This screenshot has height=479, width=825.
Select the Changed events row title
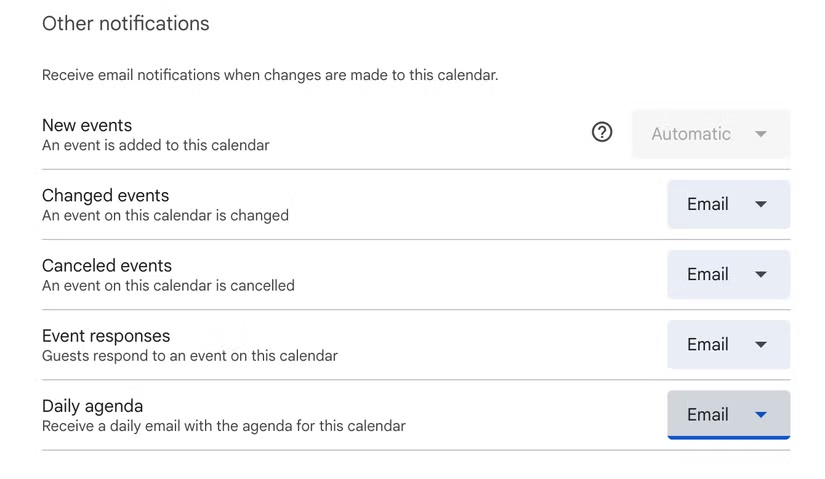105,195
